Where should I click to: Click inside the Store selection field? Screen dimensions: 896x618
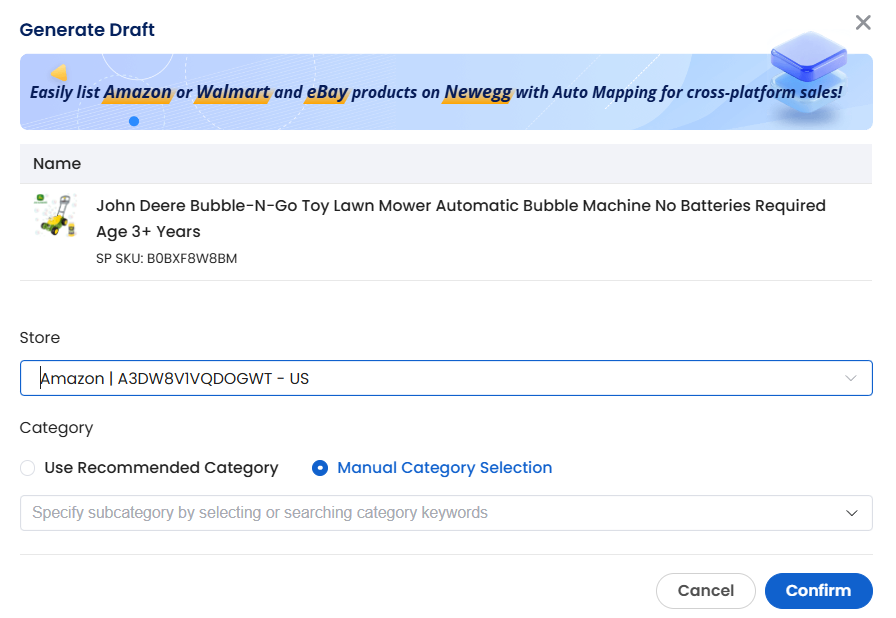click(446, 378)
